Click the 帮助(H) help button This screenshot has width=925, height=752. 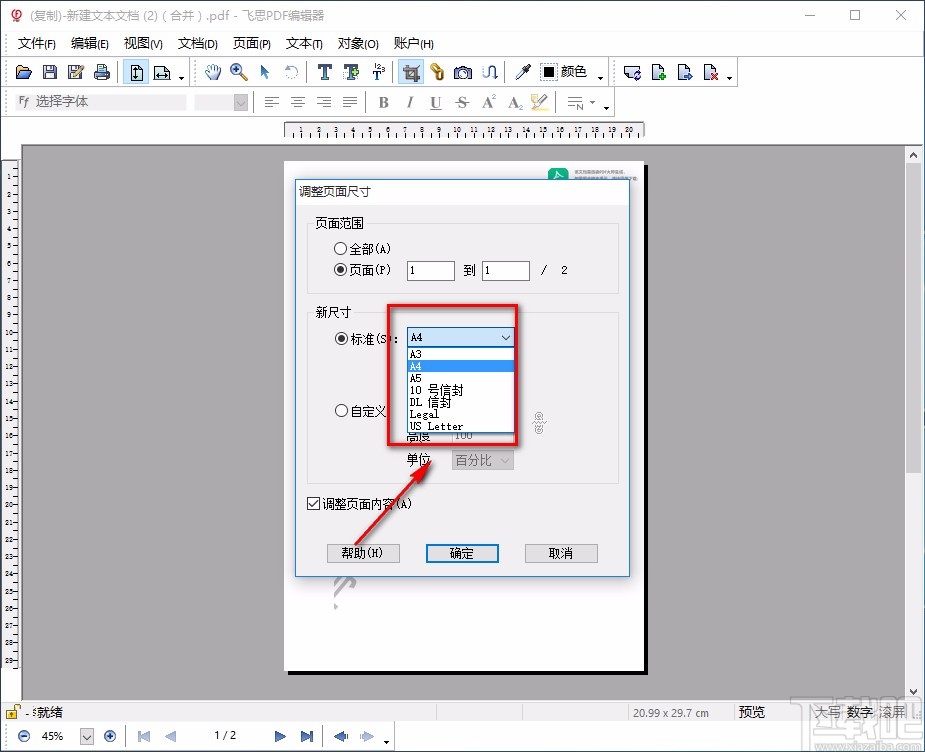pyautogui.click(x=363, y=553)
